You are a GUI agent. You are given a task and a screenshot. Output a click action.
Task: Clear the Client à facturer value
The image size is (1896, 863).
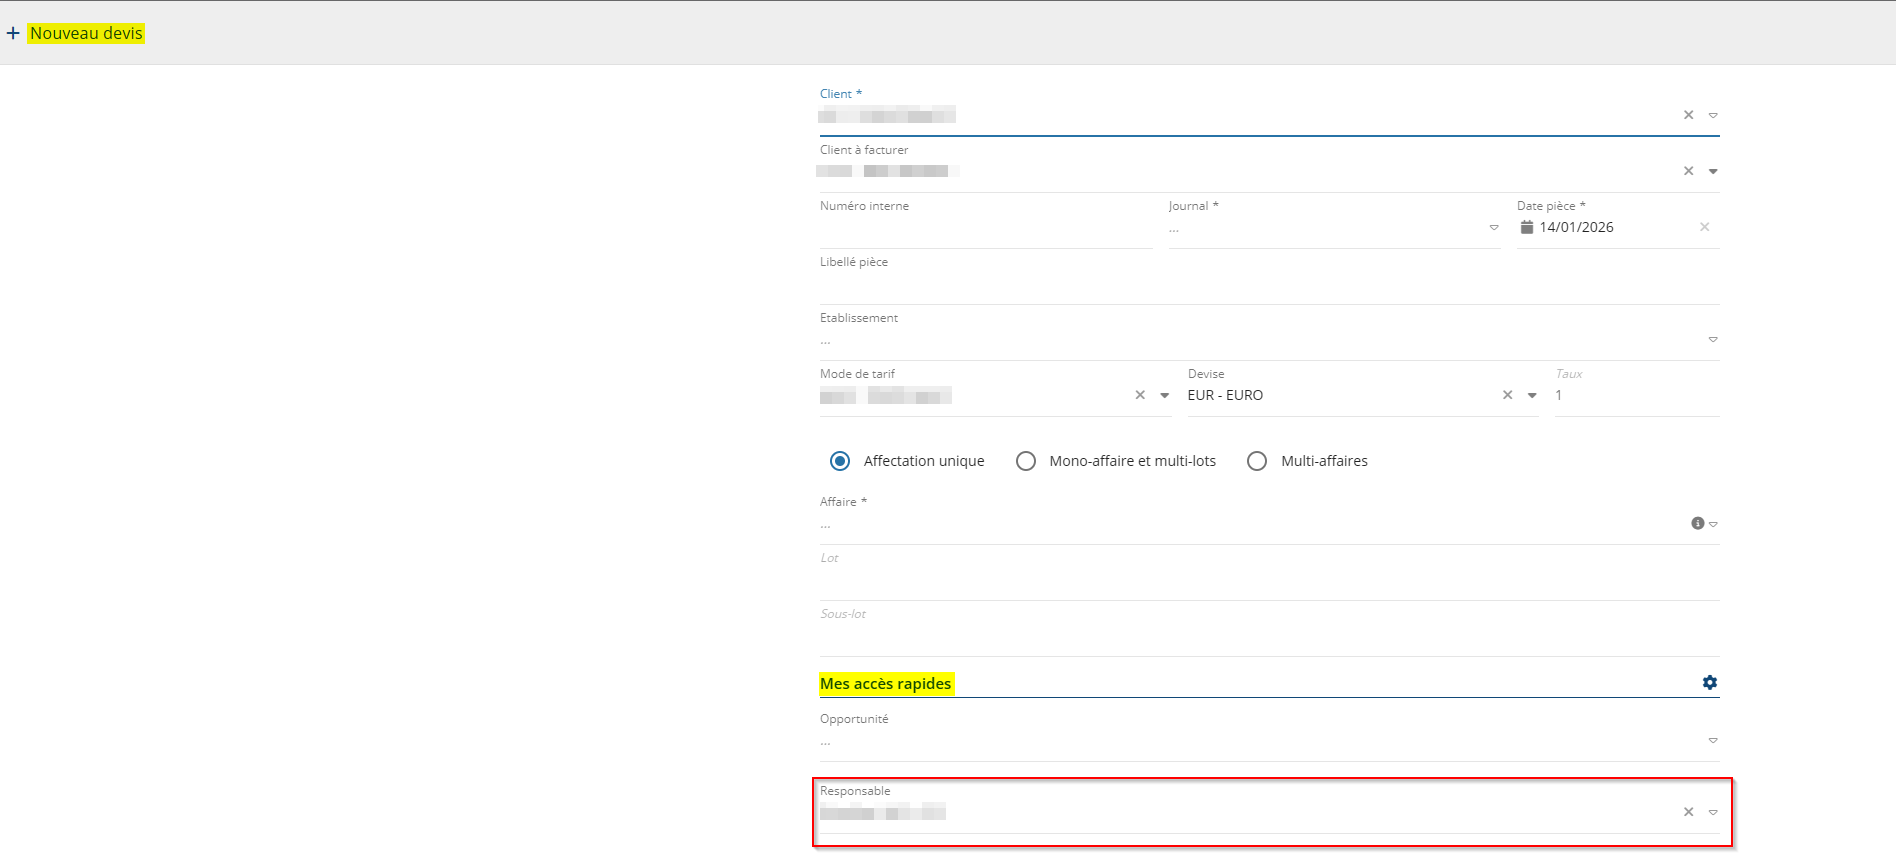pyautogui.click(x=1688, y=171)
